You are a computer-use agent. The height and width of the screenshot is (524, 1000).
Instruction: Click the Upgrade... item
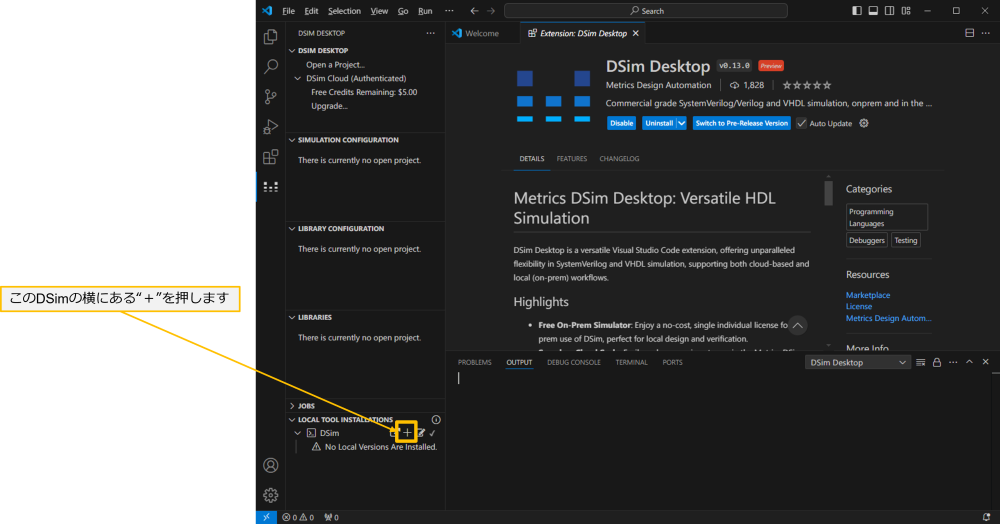329,106
